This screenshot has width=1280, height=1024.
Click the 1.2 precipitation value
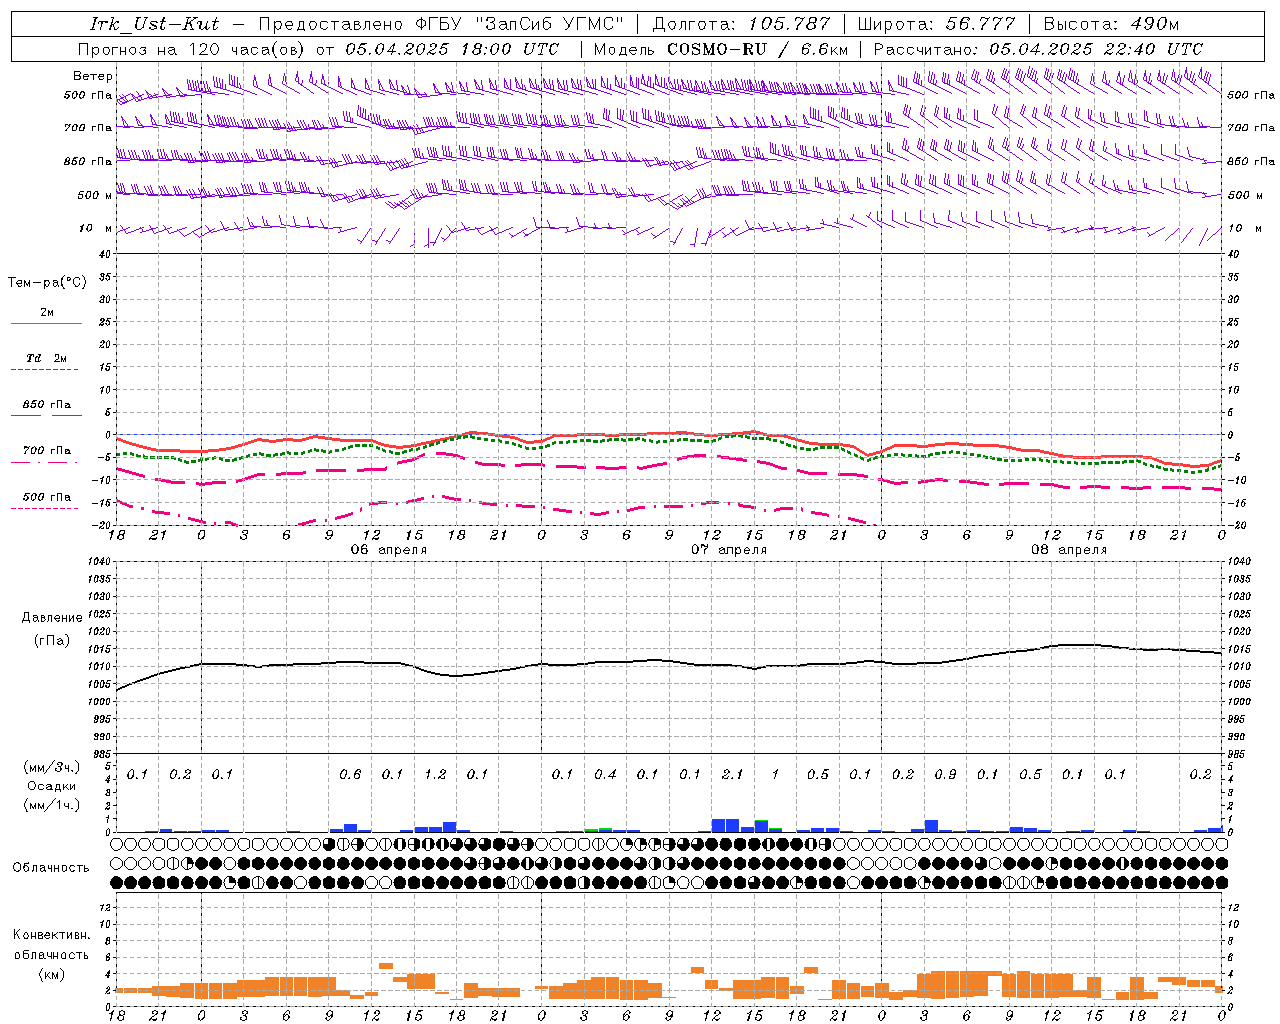point(435,775)
